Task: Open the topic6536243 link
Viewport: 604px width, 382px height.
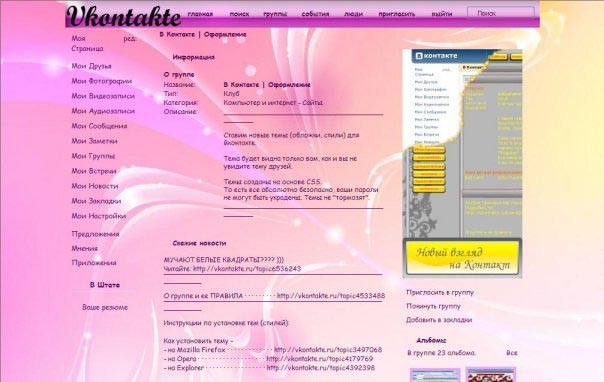Action: point(247,269)
